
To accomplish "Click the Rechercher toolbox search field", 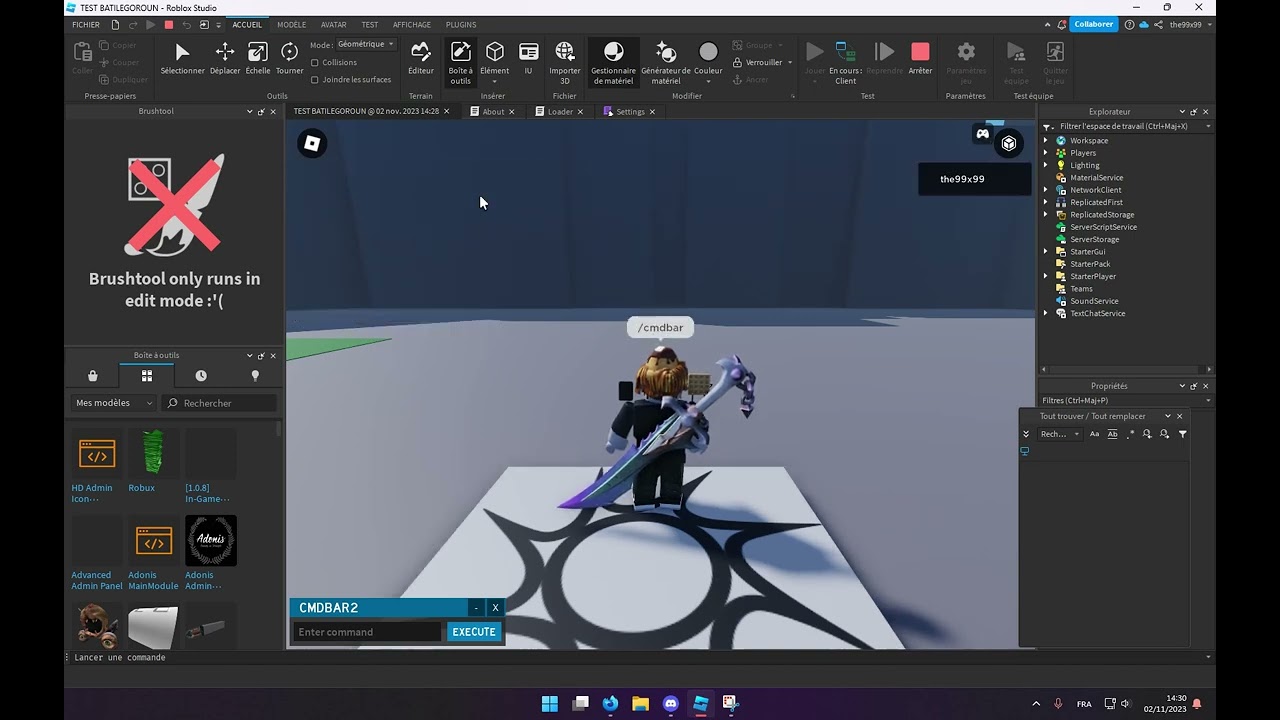I will coord(220,403).
